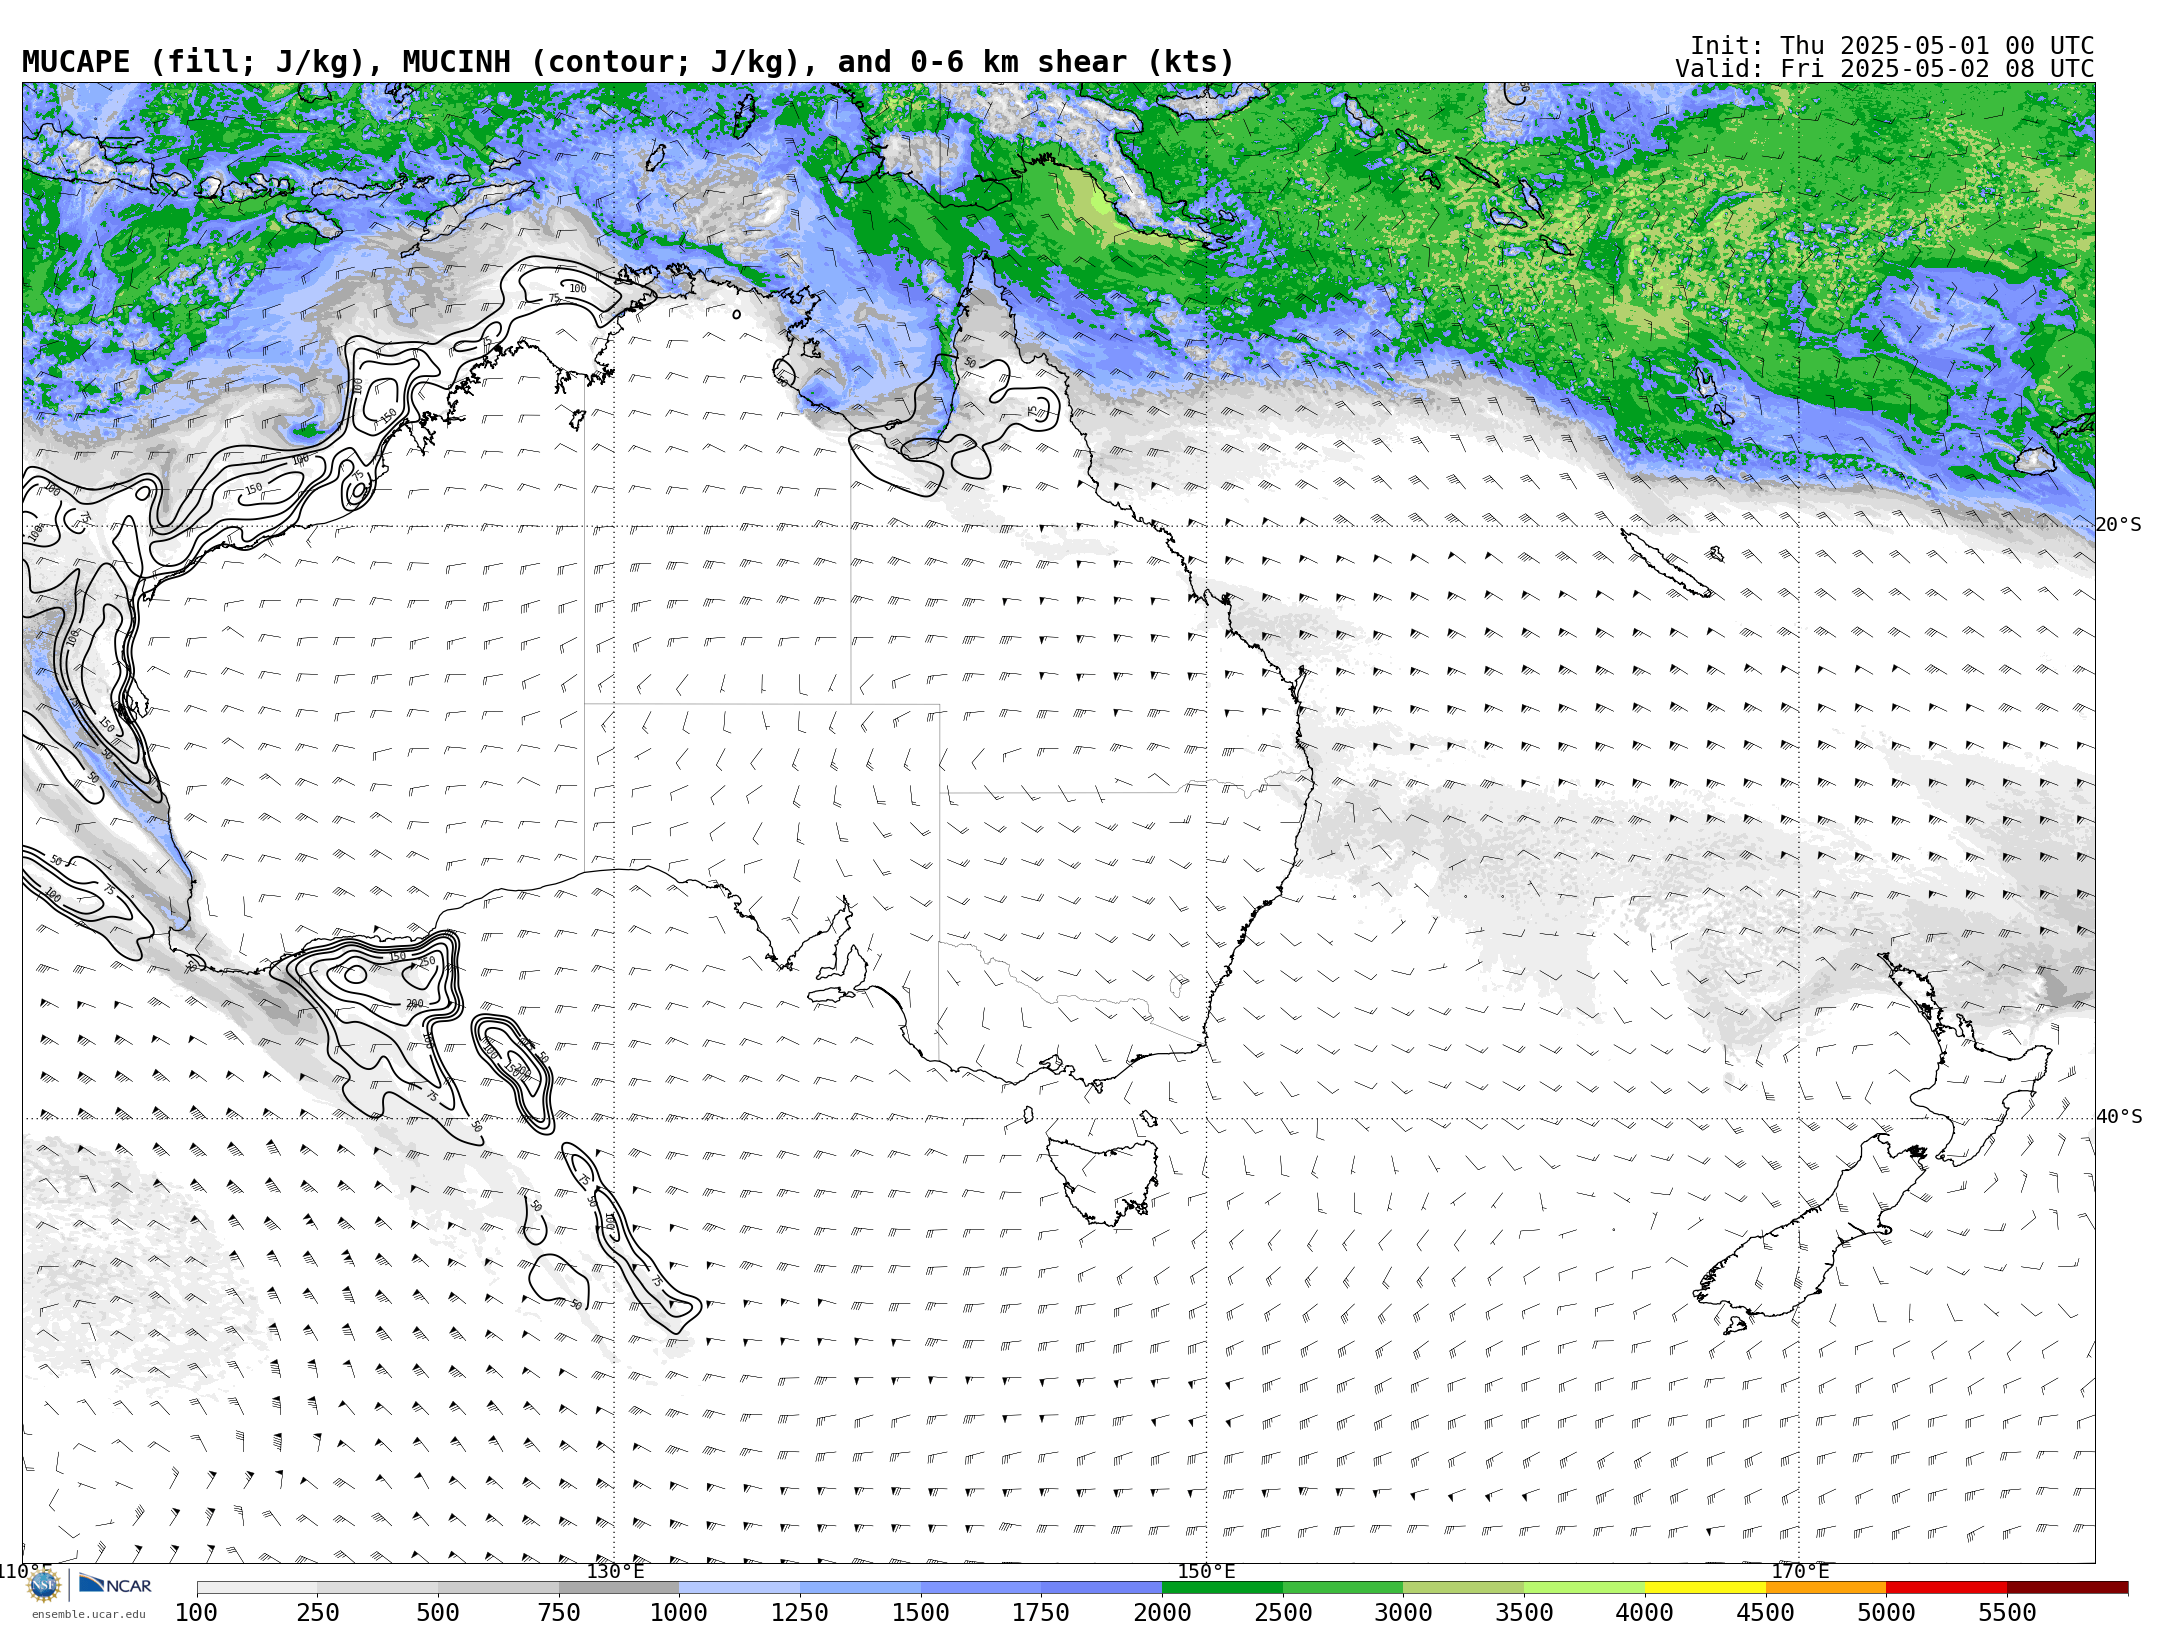Click the colorbar tick label 5500
This screenshot has width=2160, height=1626.
[2007, 1613]
